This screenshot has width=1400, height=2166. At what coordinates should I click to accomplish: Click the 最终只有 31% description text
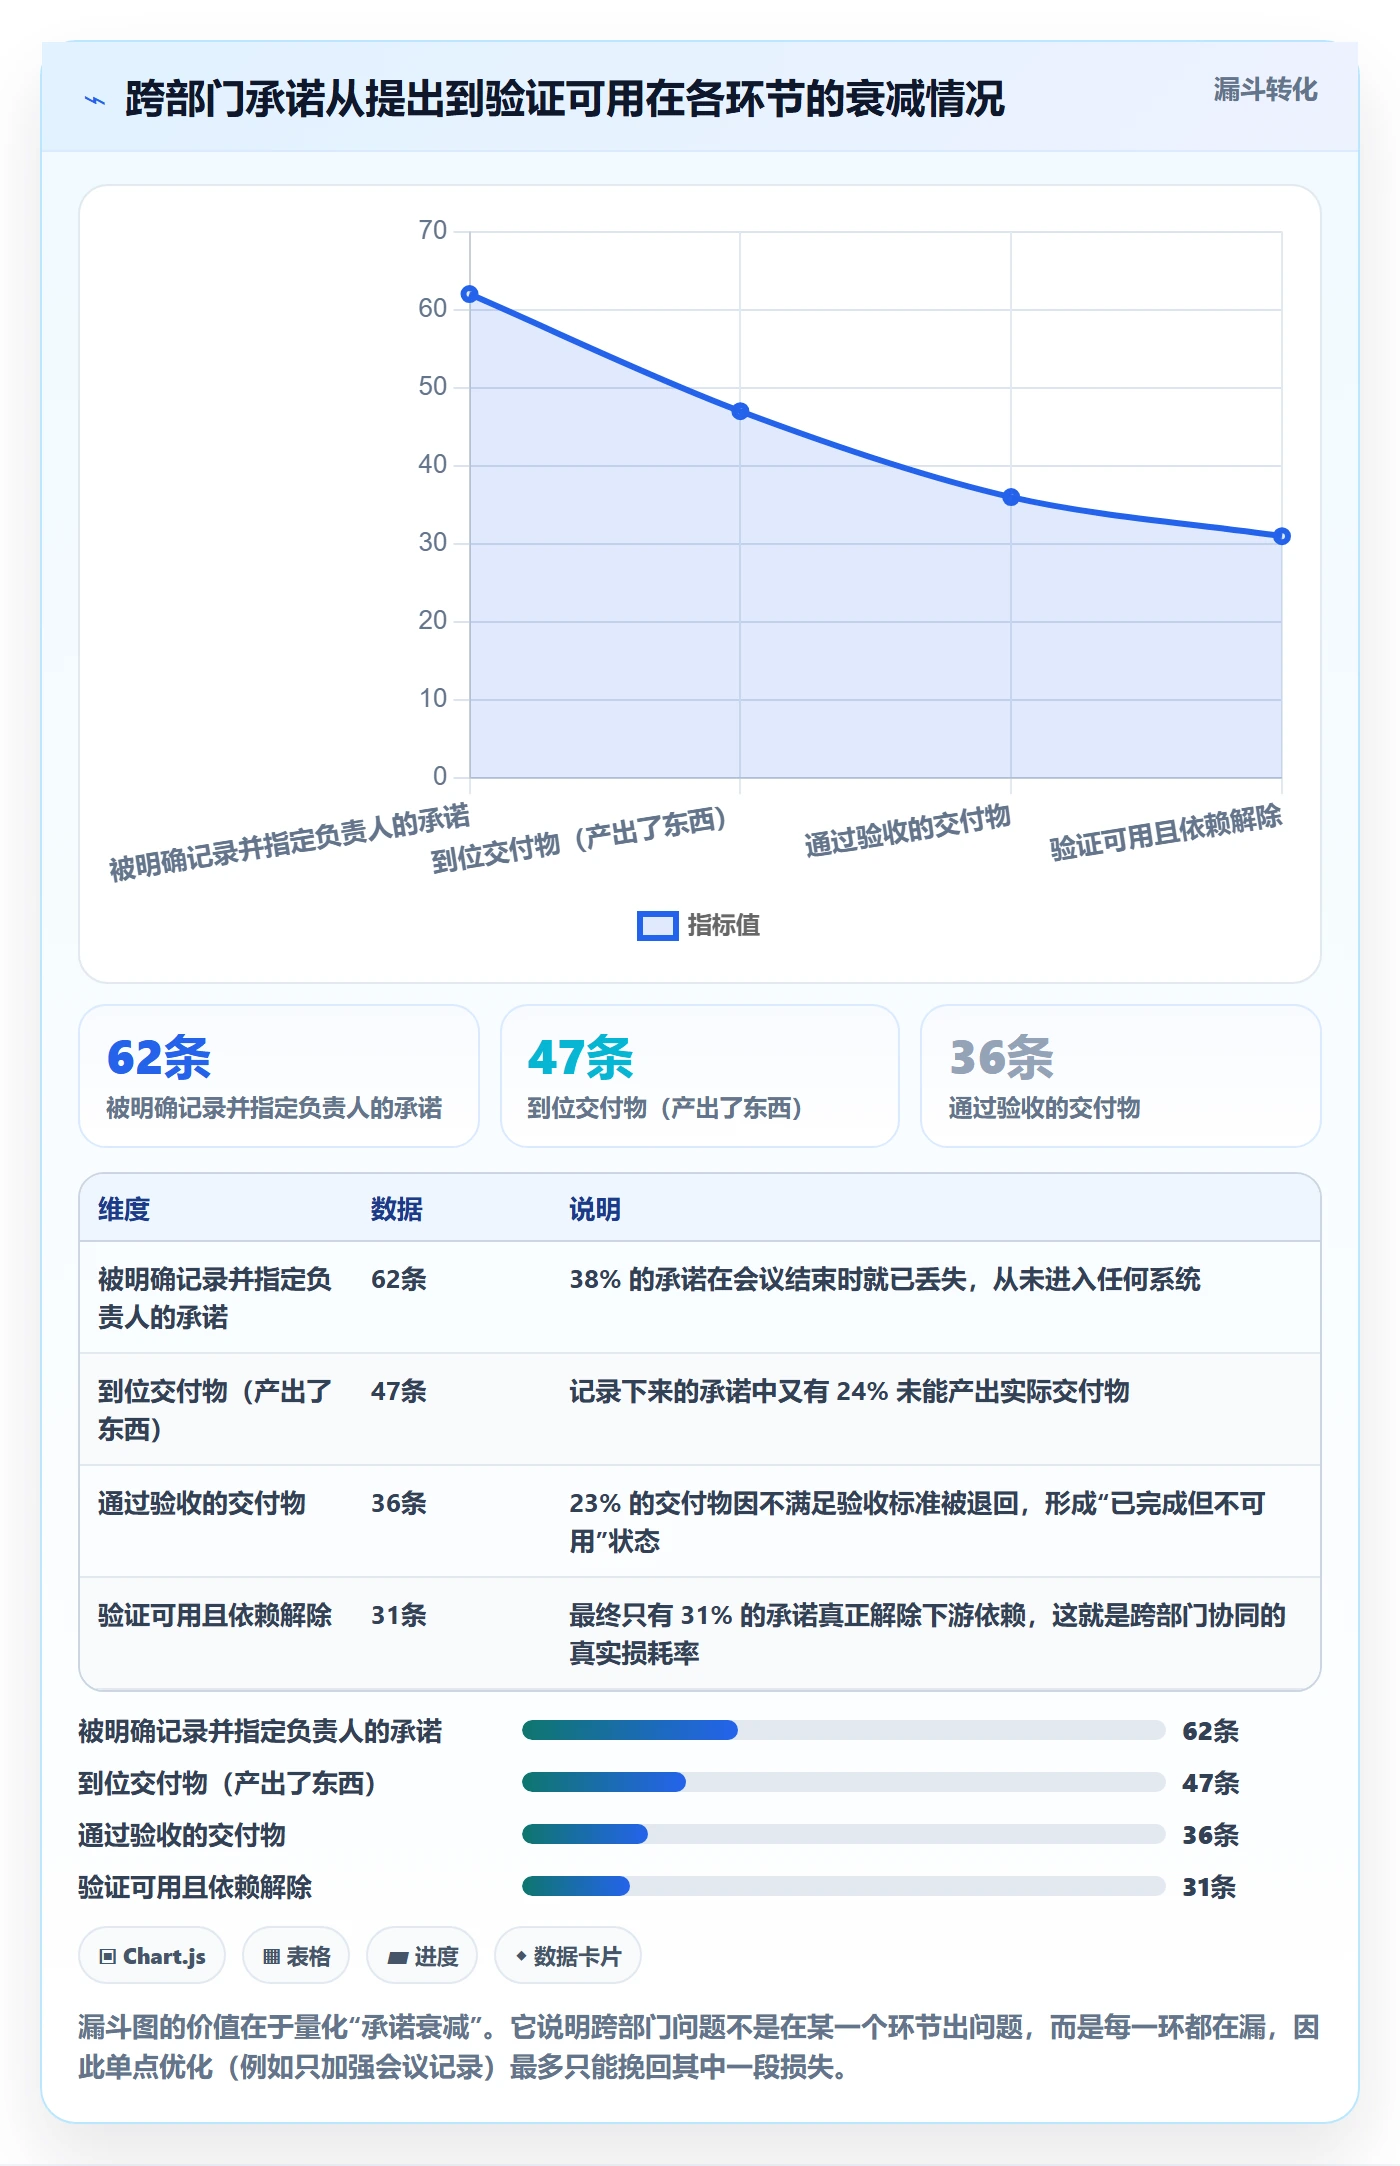[927, 1634]
